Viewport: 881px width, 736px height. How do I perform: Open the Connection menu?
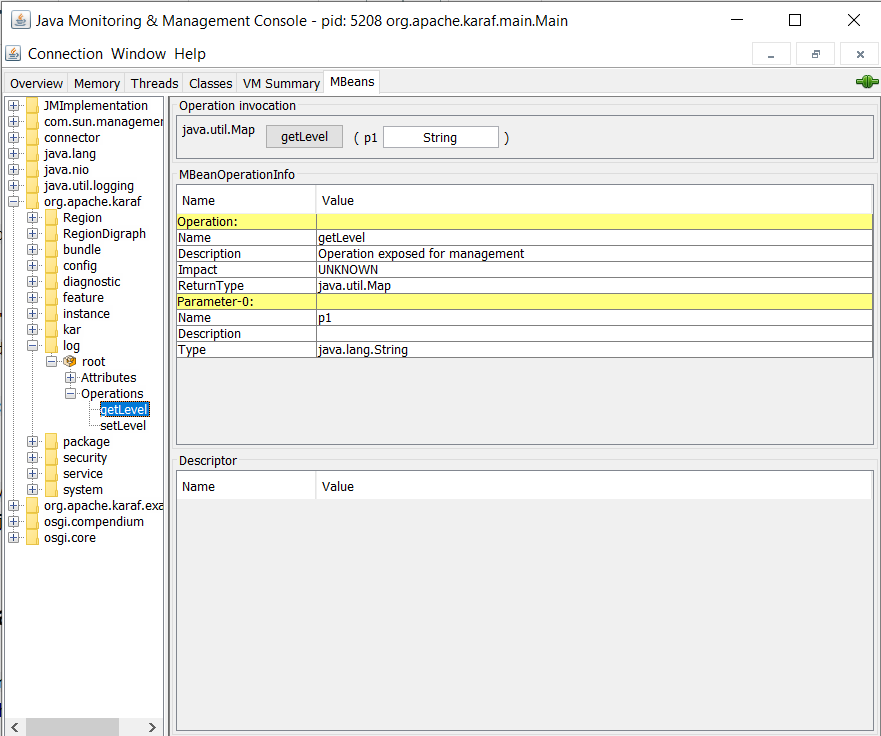[65, 54]
